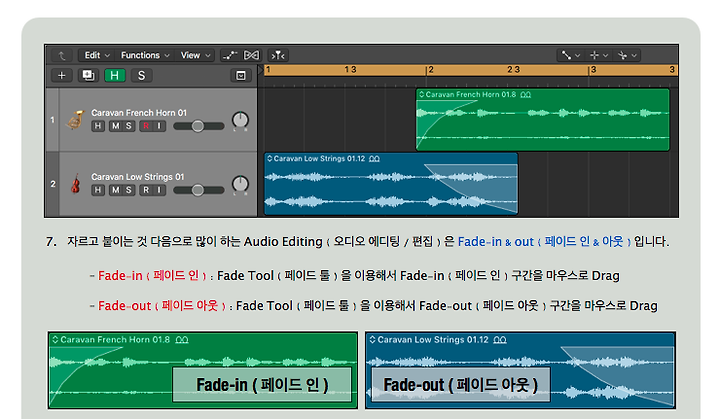
Task: Toggle the automation curve icon
Action: (x=230, y=55)
